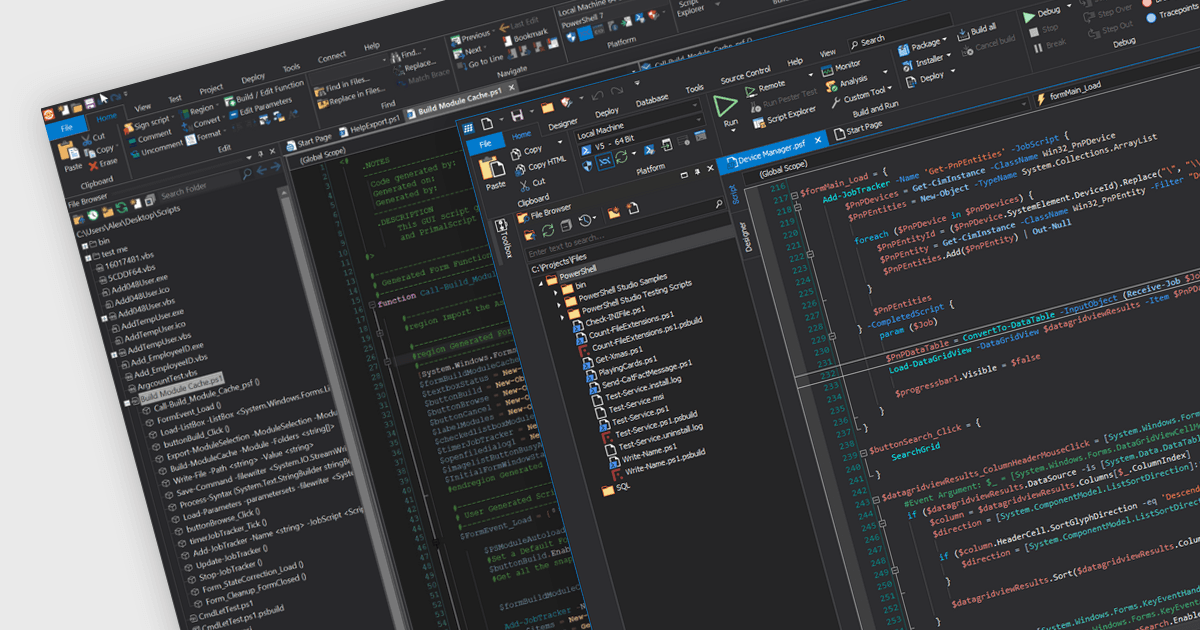Click Find... in the back window
1200x630 pixels.
(408, 53)
